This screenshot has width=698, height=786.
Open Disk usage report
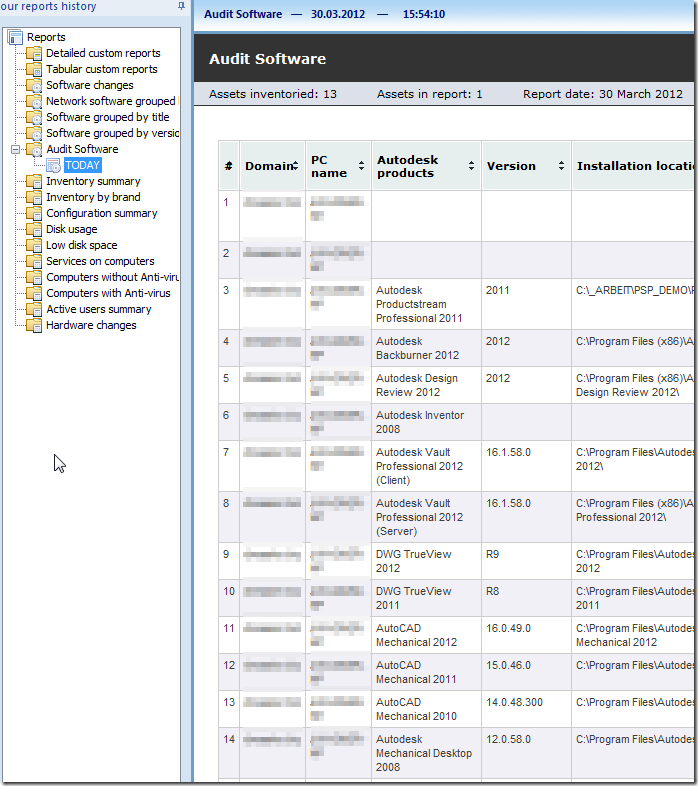click(72, 230)
